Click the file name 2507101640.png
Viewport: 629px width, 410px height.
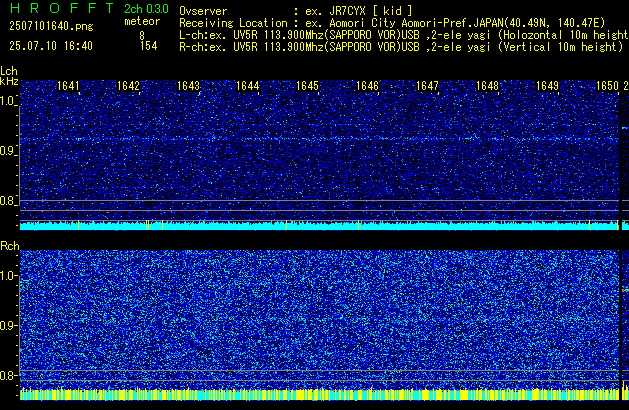(51, 26)
